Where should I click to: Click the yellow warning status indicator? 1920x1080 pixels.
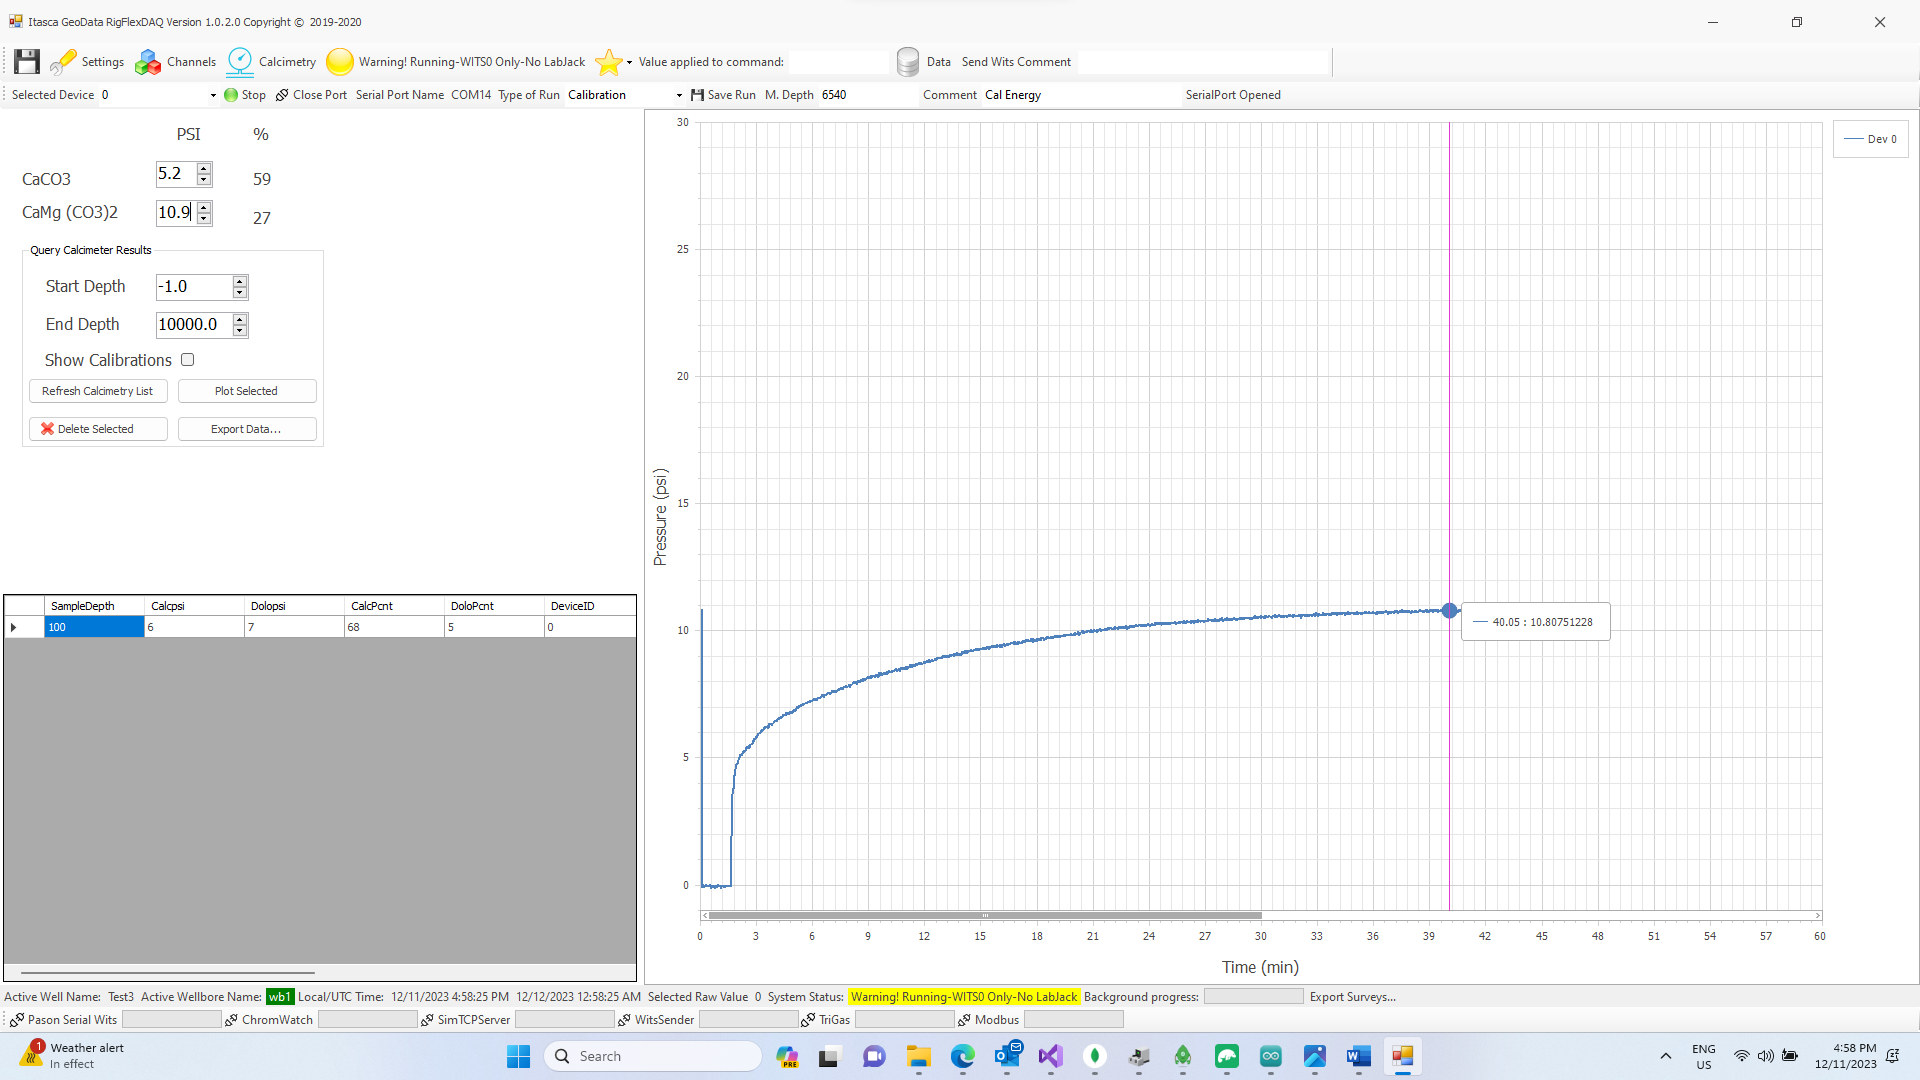[x=340, y=62]
